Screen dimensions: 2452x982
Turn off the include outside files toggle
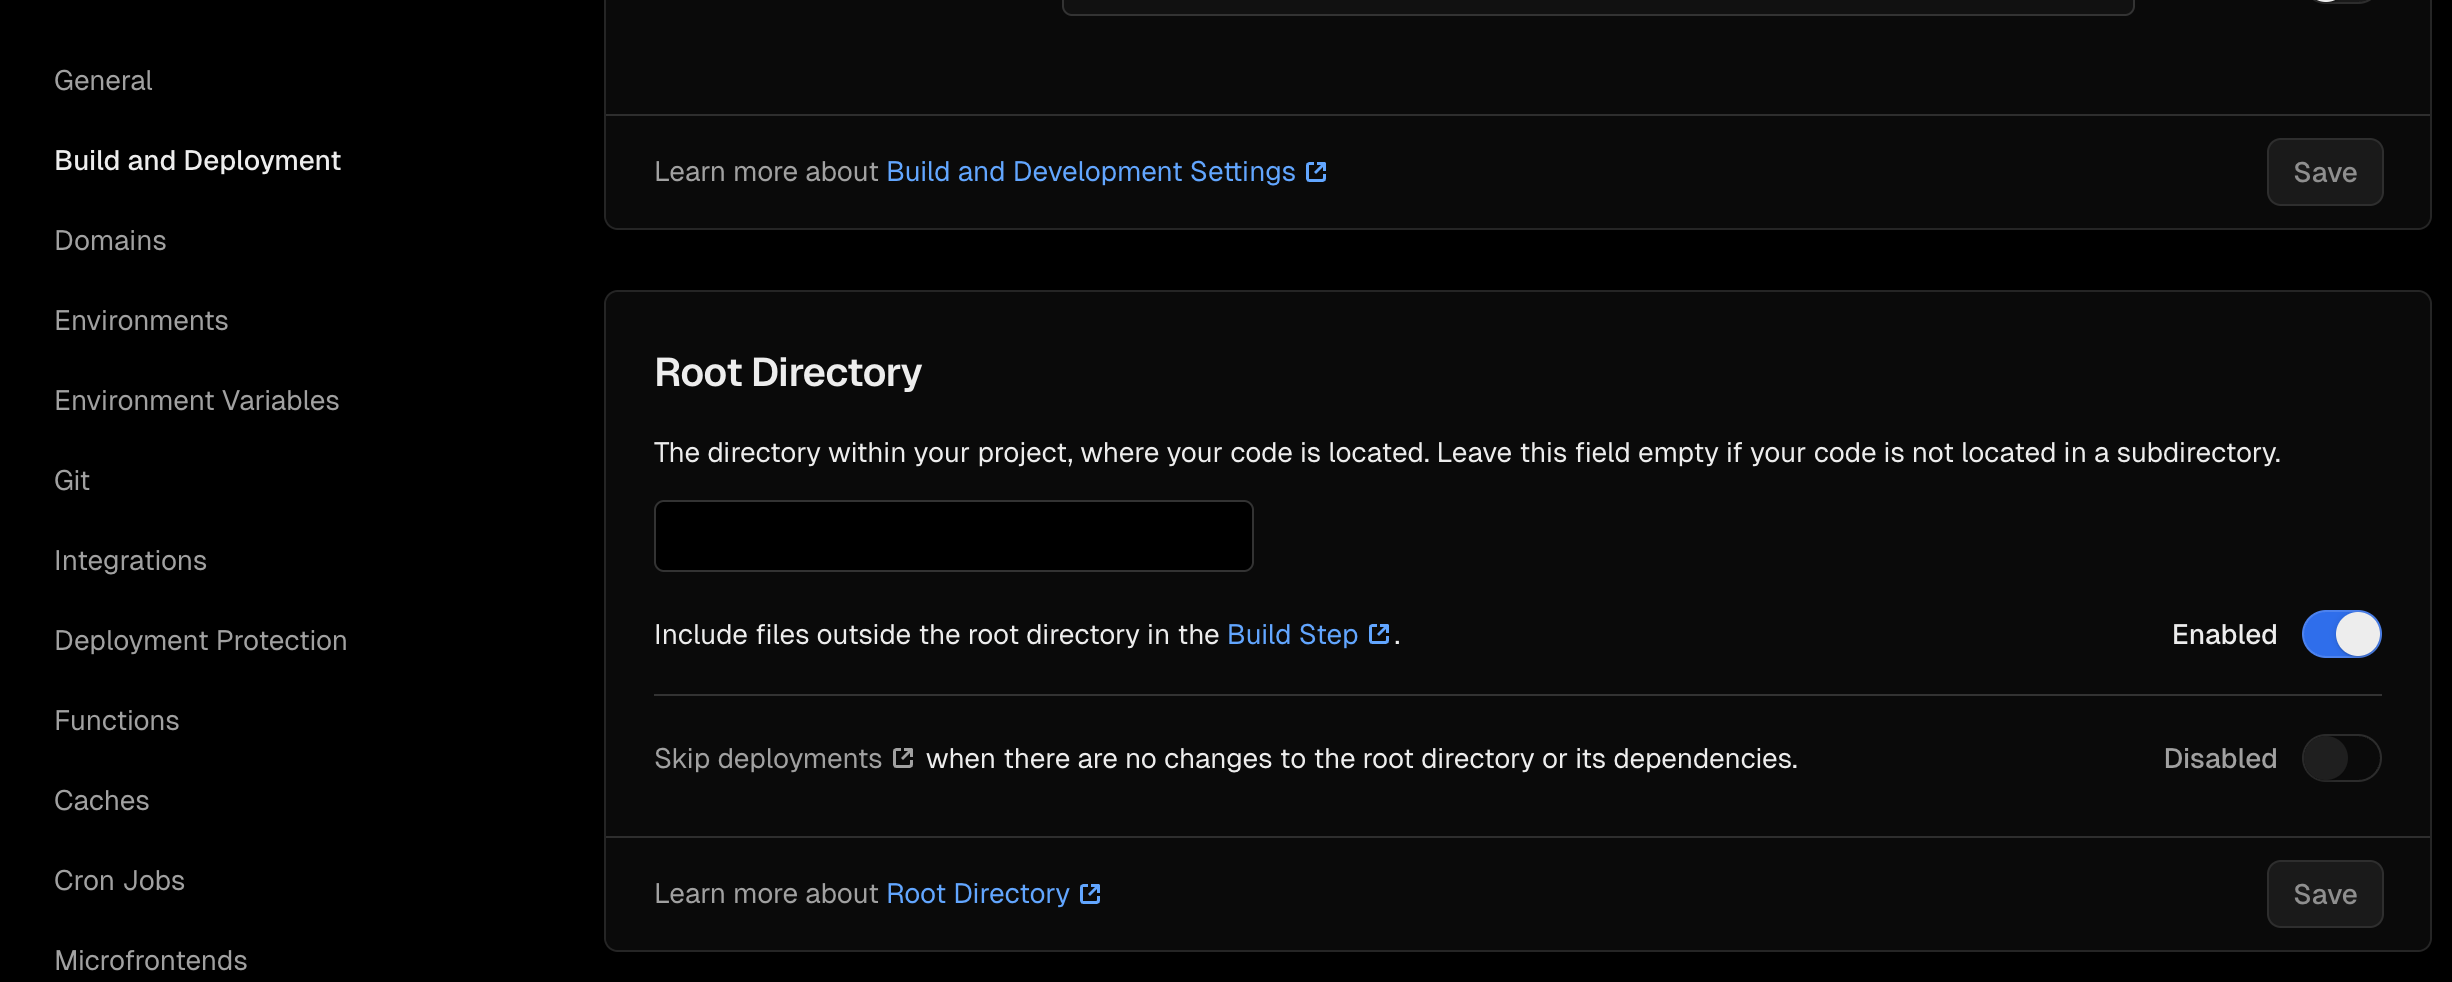tap(2340, 634)
